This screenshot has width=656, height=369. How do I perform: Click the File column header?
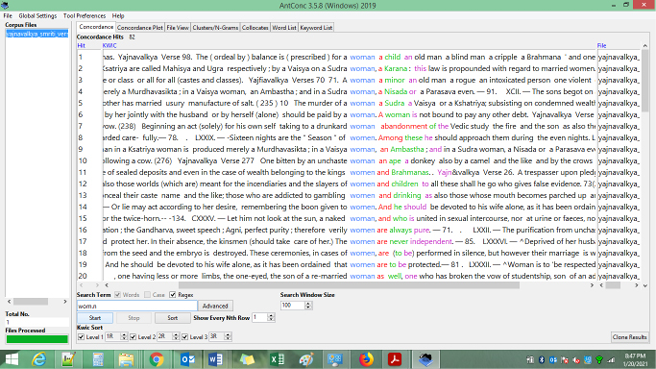click(x=602, y=45)
